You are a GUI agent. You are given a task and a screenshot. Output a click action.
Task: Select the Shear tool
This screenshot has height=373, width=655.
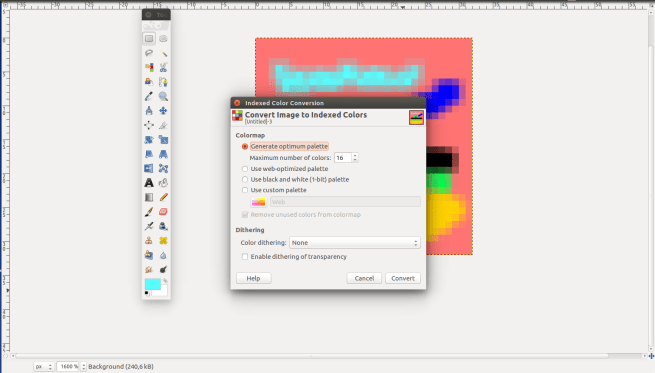pyautogui.click(x=149, y=154)
